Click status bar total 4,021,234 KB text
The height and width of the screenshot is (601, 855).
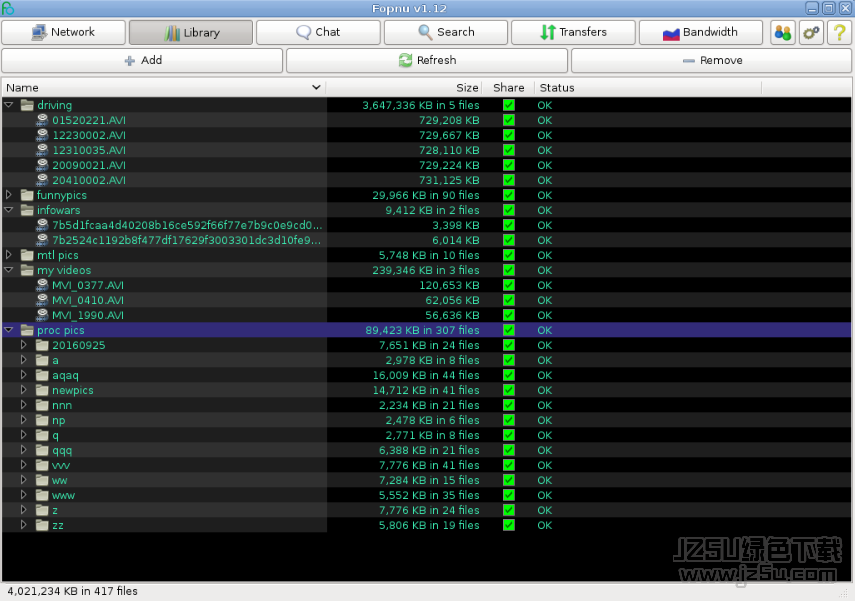(x=72, y=591)
